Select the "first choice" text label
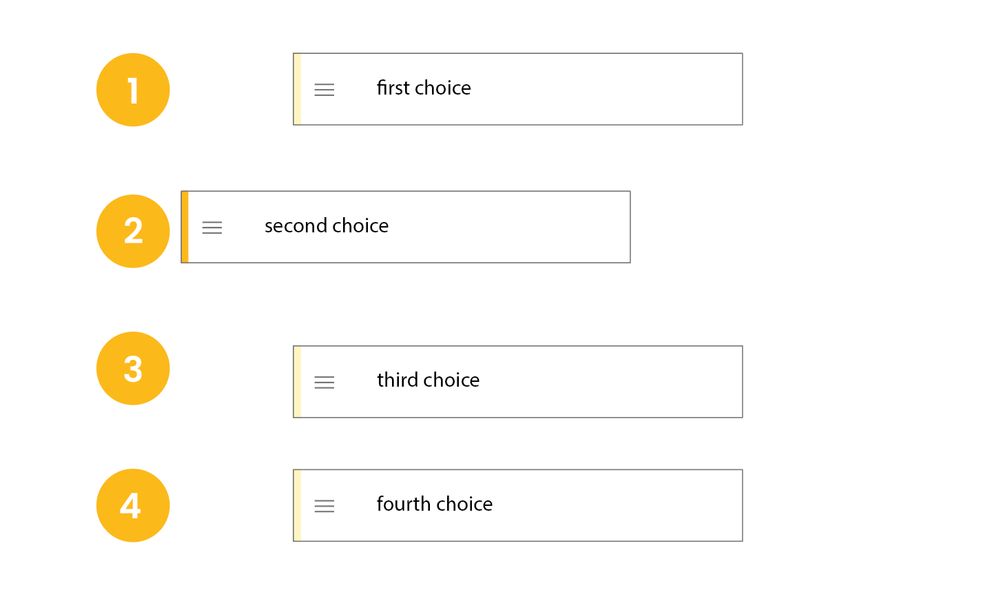999x597 pixels. [x=423, y=88]
